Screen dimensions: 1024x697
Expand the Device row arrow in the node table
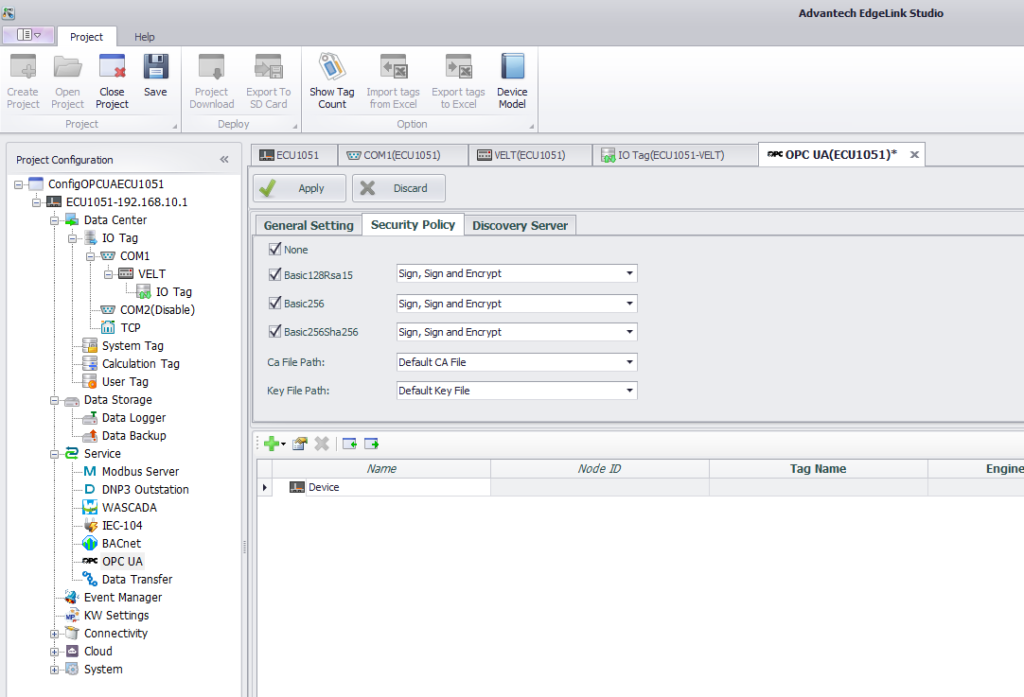point(264,487)
